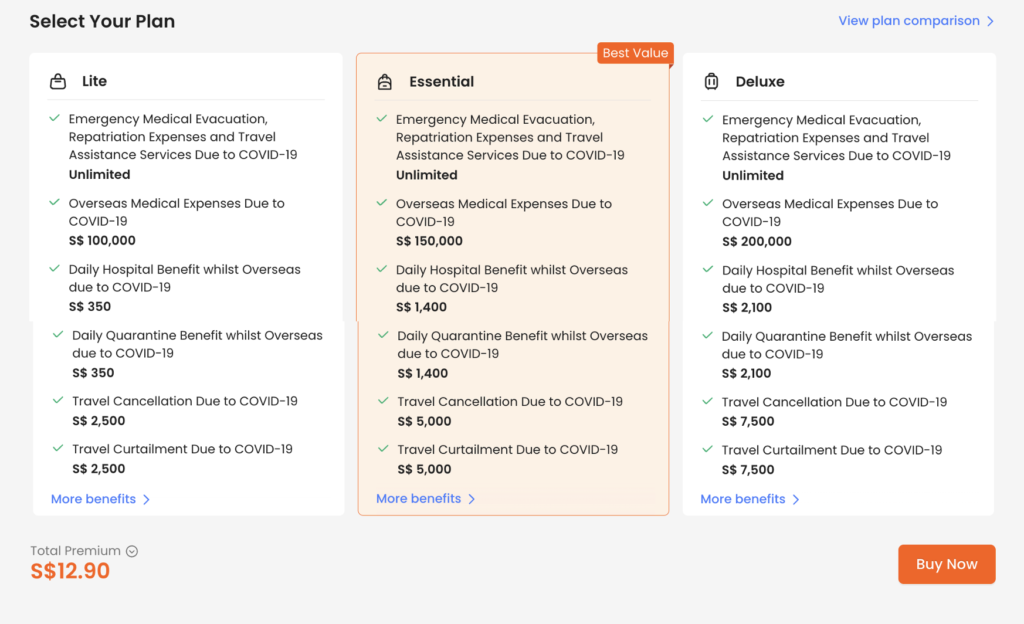Click the Lite Travel Cancellation checkmark
Image resolution: width=1024 pixels, height=624 pixels.
pyautogui.click(x=57, y=400)
